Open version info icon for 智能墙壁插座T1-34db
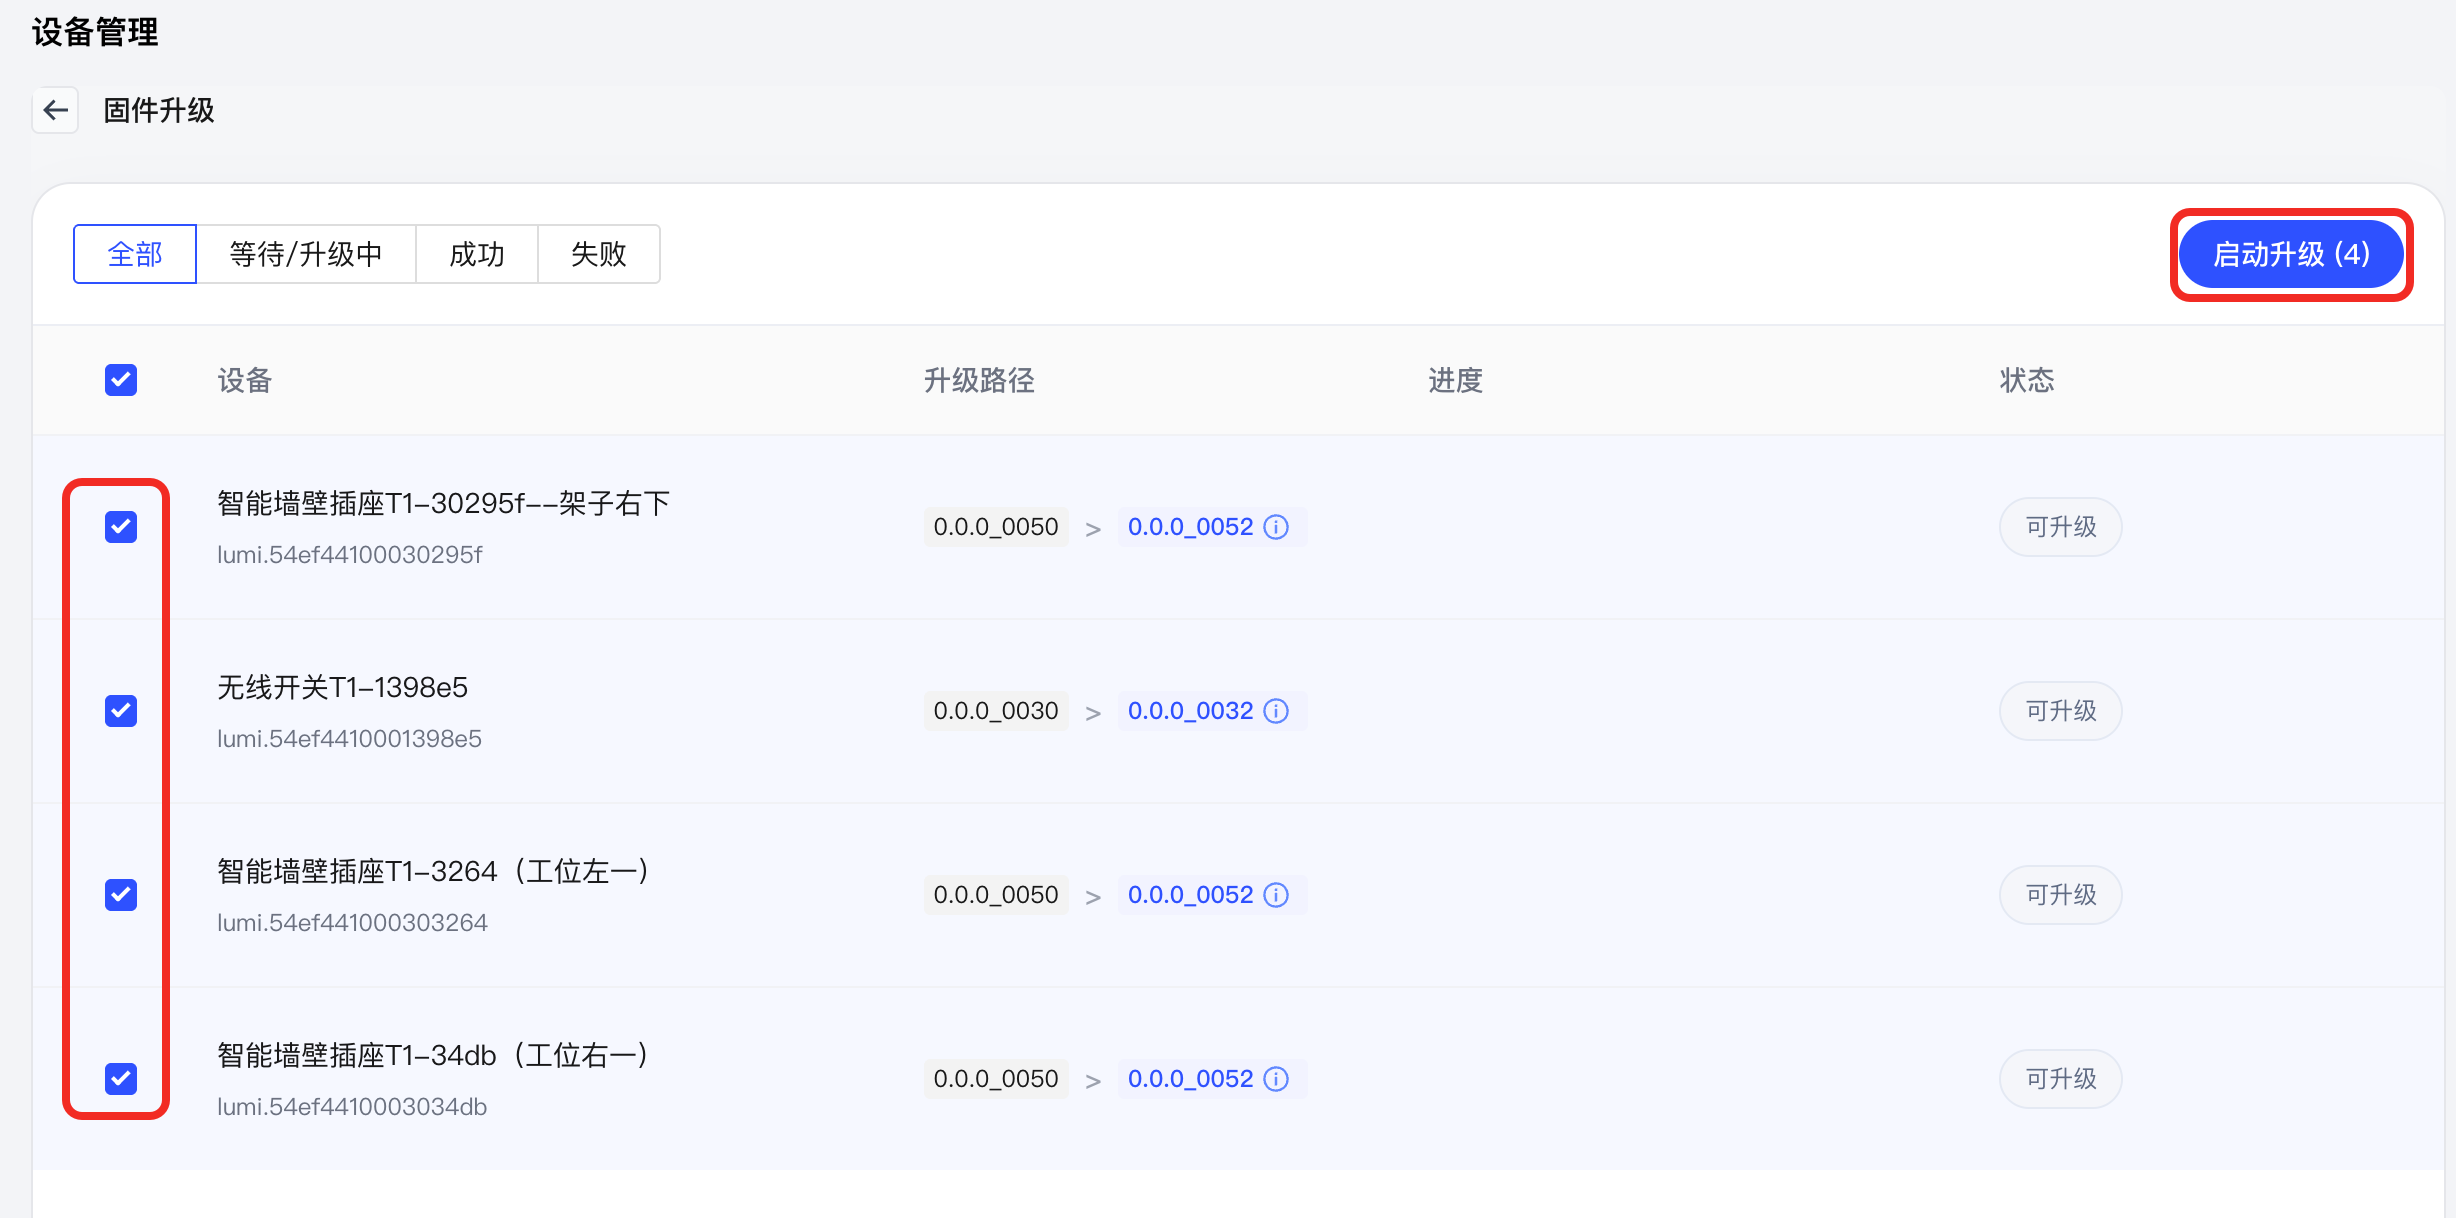The height and width of the screenshot is (1218, 2456). tap(1276, 1079)
